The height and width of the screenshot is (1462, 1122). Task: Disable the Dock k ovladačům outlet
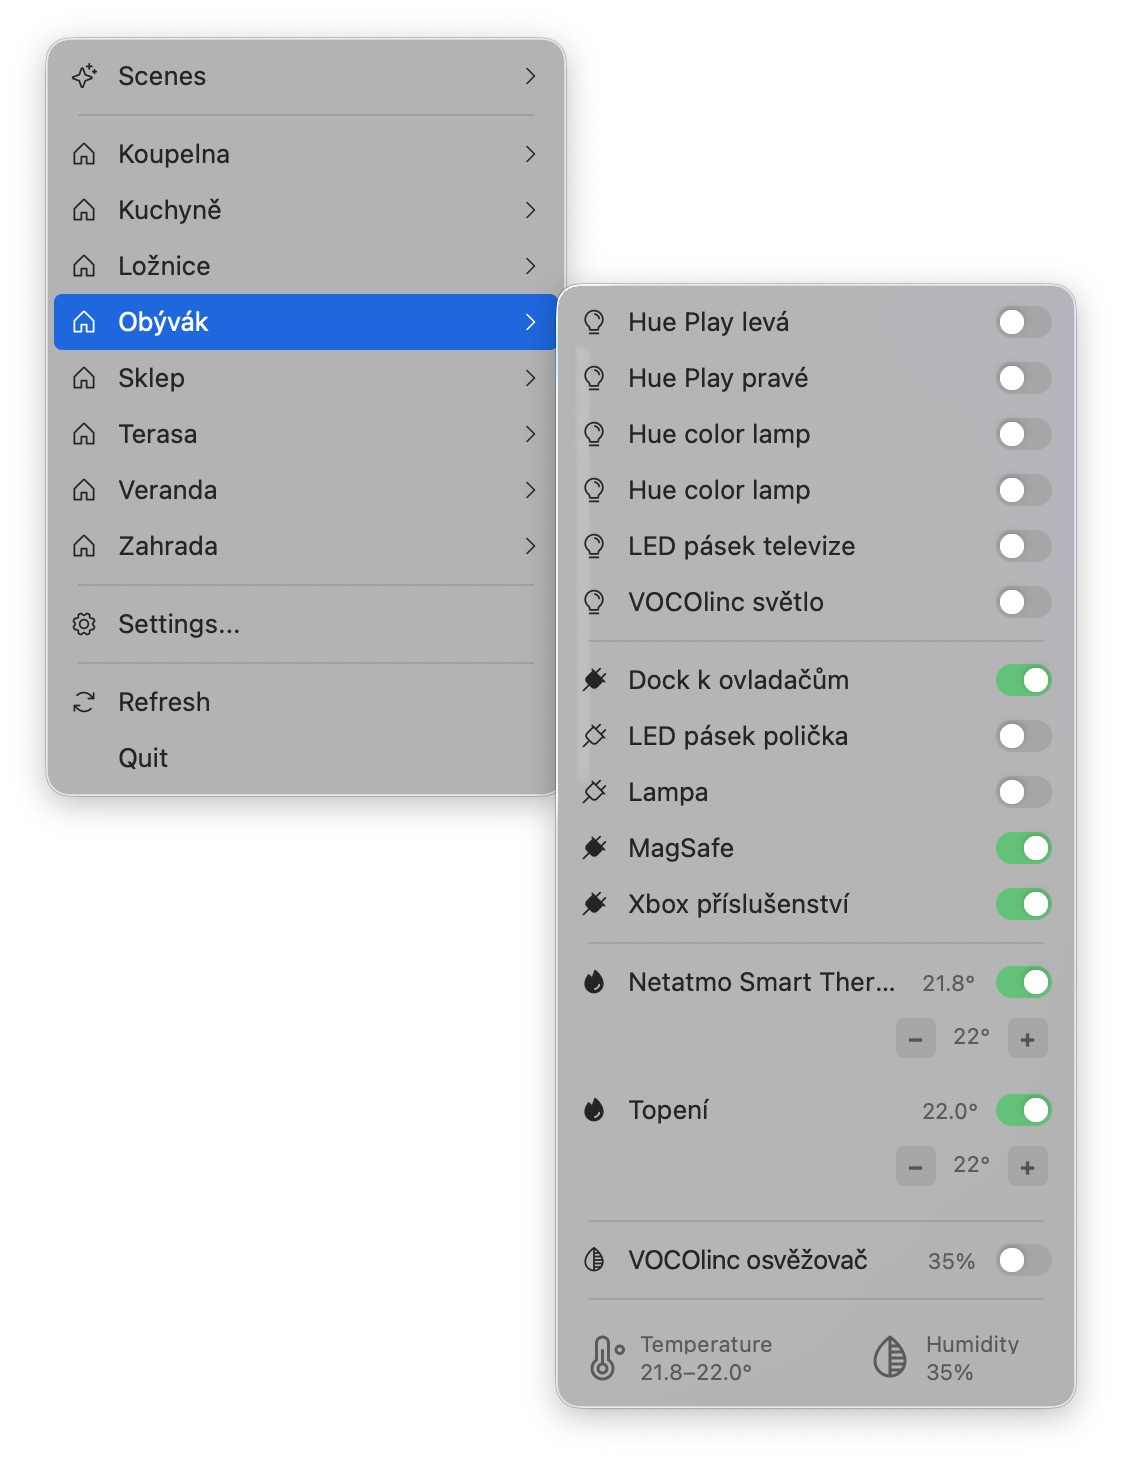[1023, 680]
